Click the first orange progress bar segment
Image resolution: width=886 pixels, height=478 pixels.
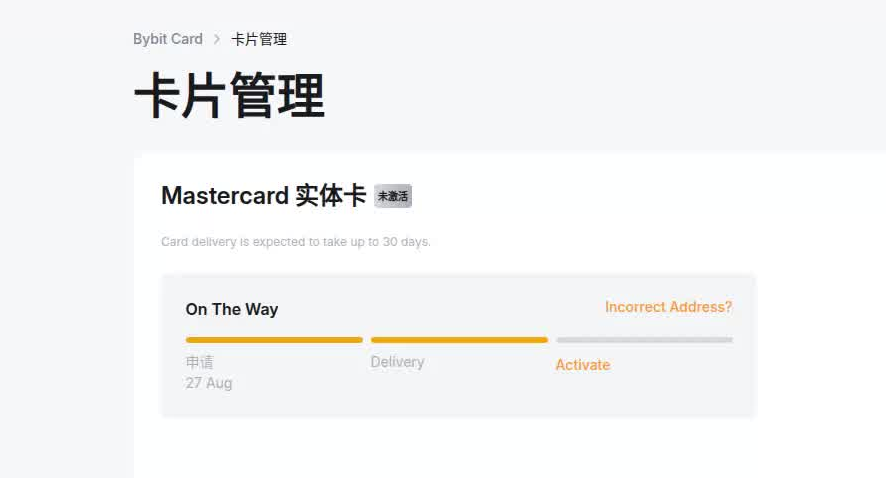274,340
